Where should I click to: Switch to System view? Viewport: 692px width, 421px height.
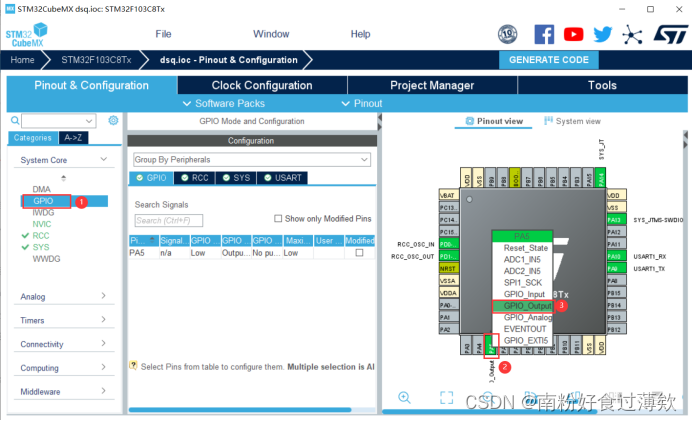pos(573,121)
